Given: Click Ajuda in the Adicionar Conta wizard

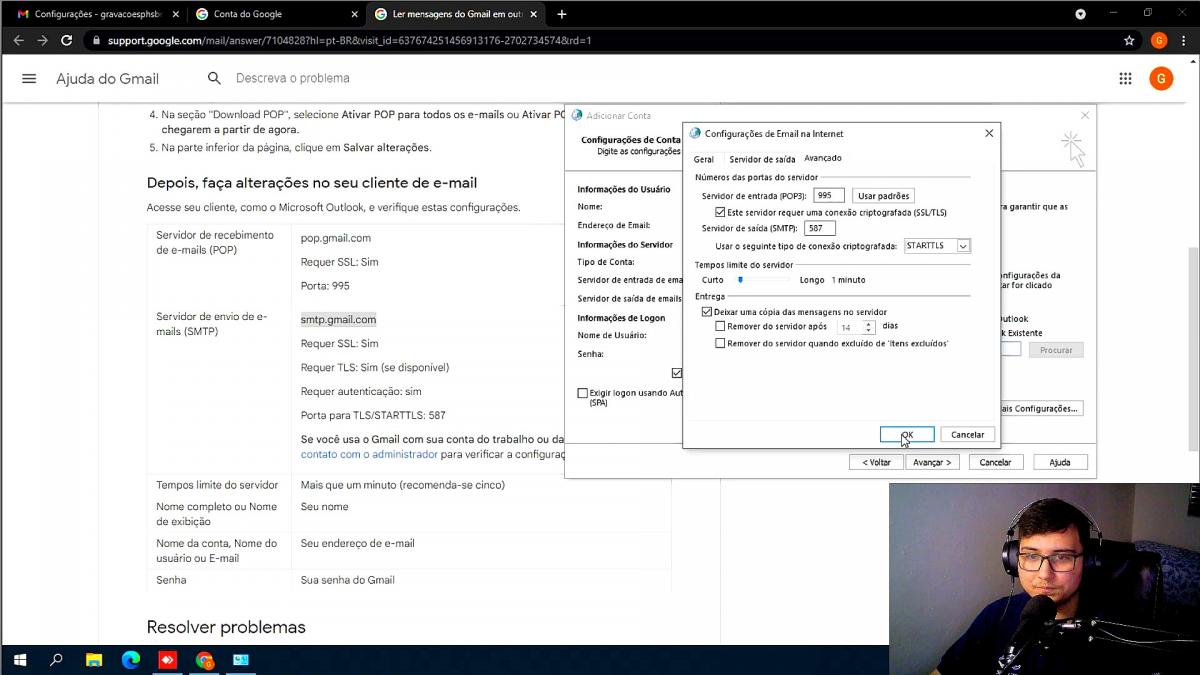Looking at the screenshot, I should (1060, 462).
